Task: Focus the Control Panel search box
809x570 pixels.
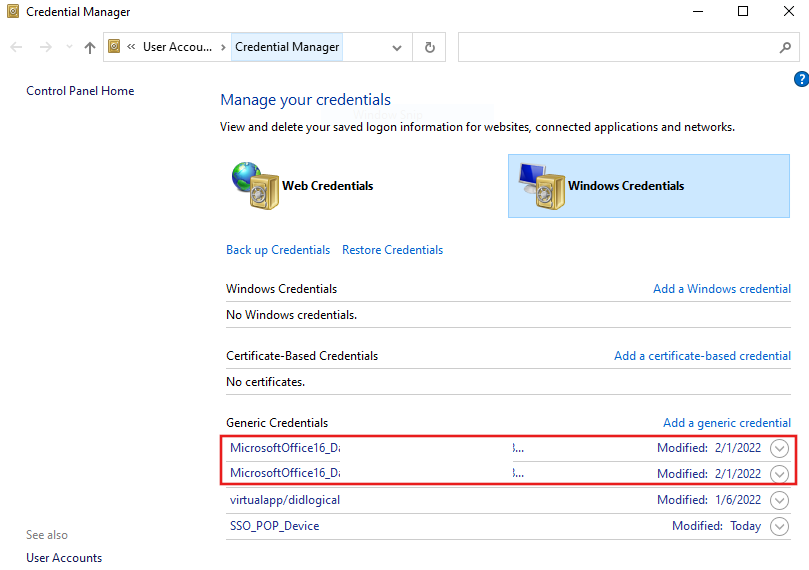Action: click(x=628, y=47)
